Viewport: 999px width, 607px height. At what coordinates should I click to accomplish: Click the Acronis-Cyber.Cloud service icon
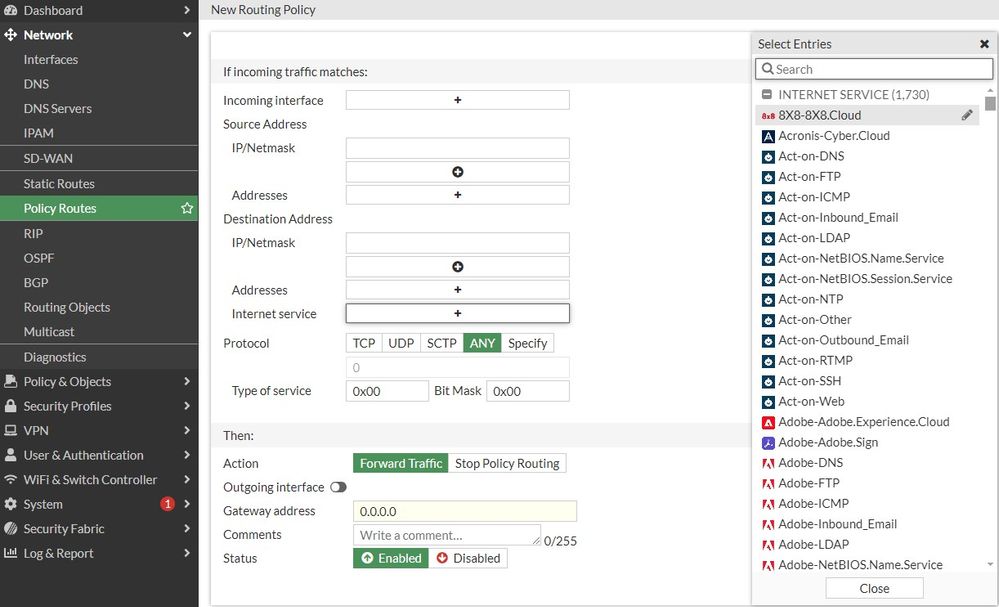[x=768, y=136]
